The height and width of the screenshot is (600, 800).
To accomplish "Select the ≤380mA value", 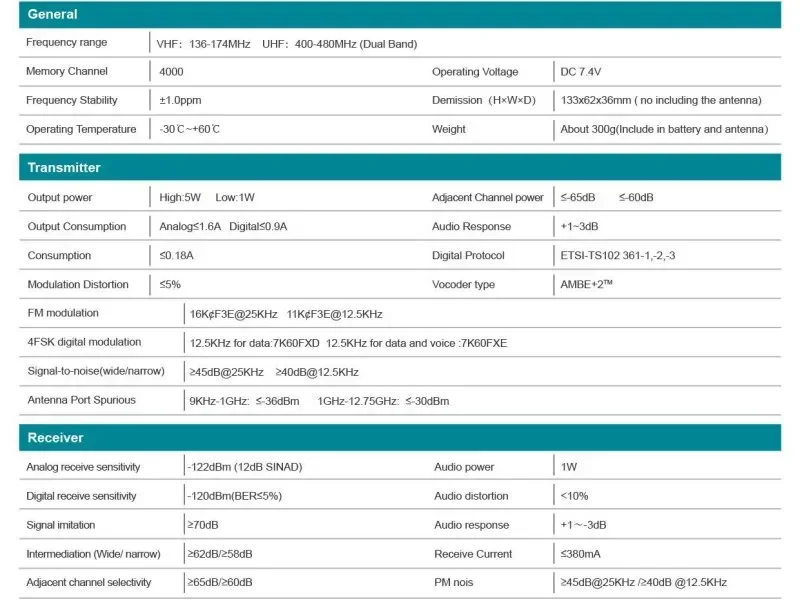I will coord(580,555).
